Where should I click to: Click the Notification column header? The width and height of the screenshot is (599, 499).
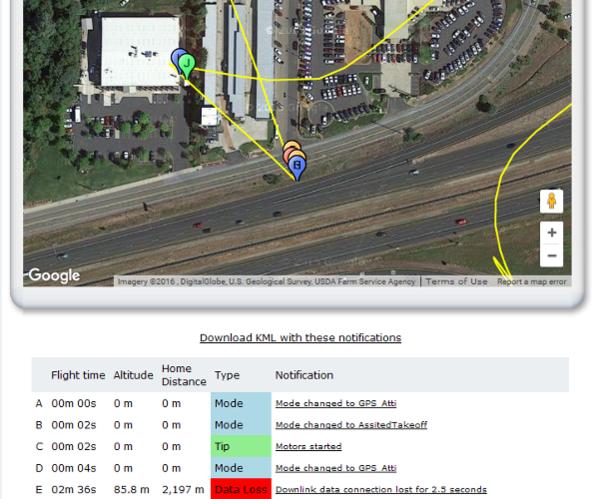tap(304, 375)
